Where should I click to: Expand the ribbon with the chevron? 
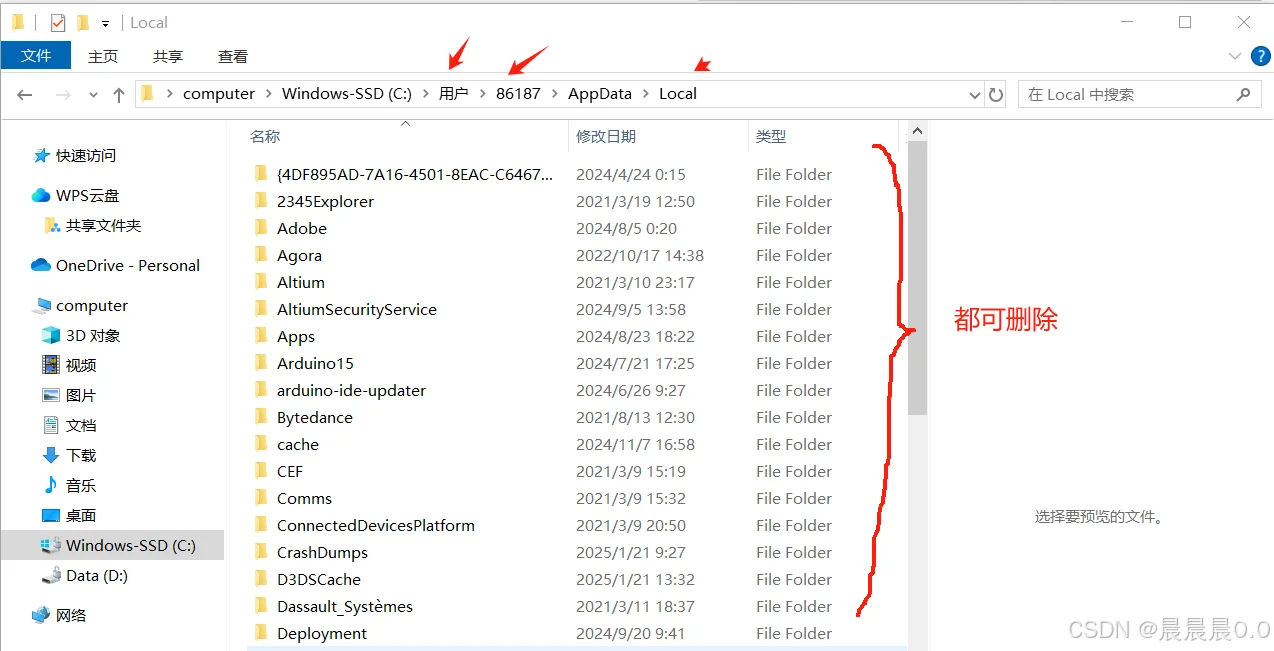[x=1234, y=56]
